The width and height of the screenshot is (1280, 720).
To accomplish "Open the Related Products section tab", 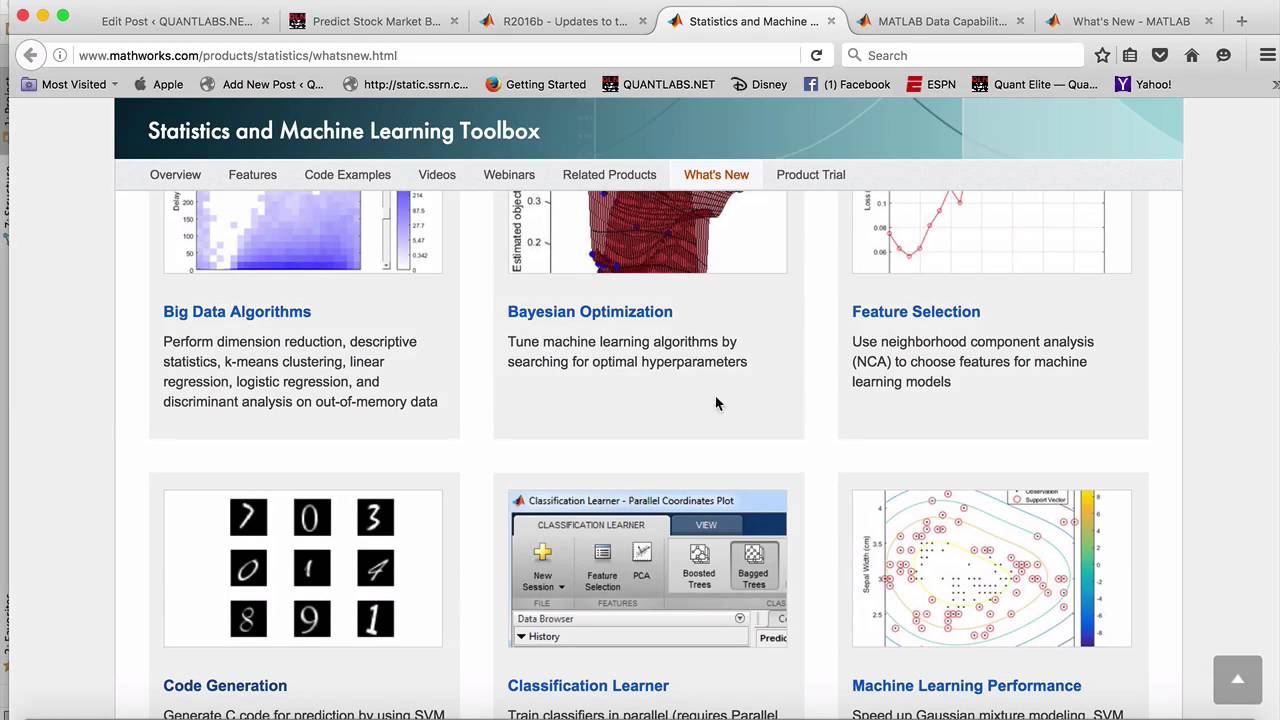I will (609, 175).
